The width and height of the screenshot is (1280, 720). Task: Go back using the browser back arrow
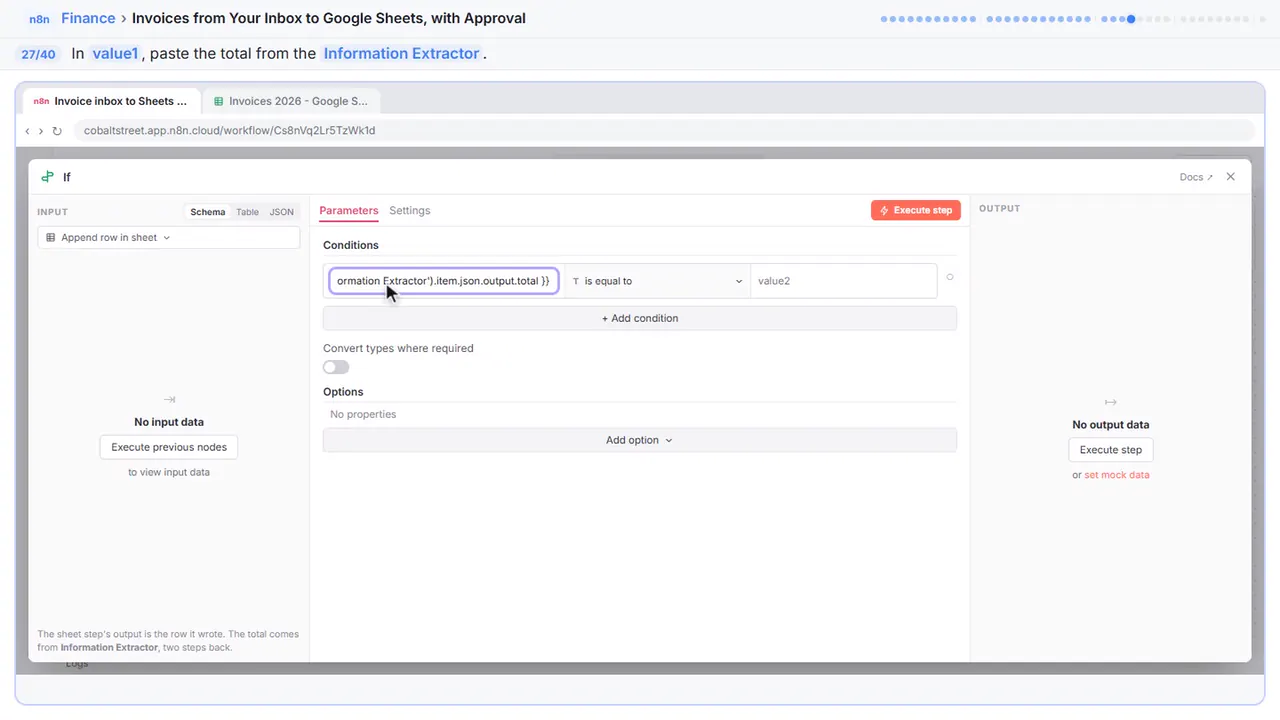(27, 131)
